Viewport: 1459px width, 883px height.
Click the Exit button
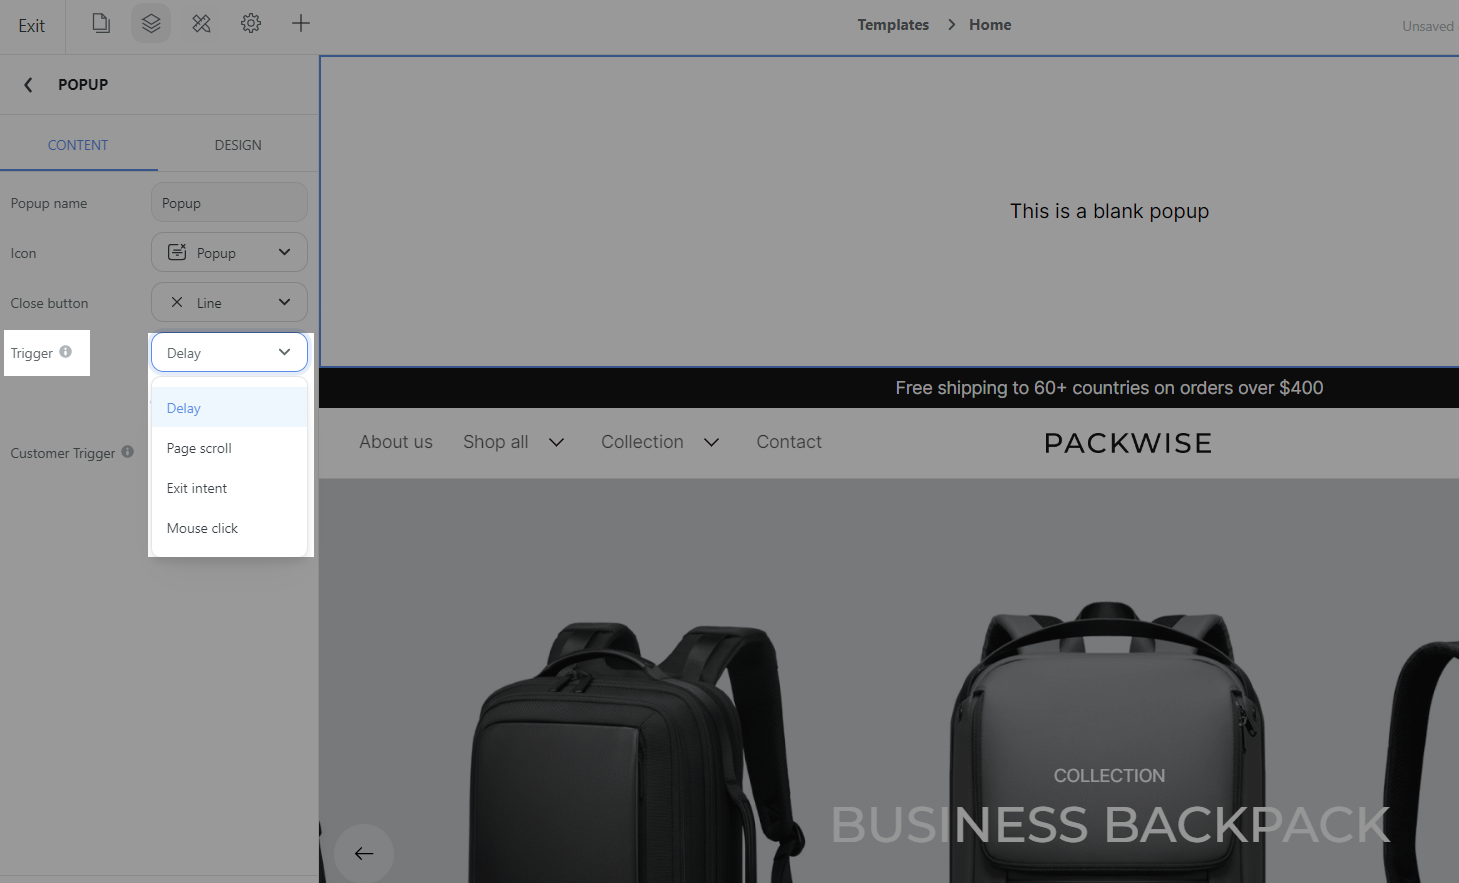pyautogui.click(x=31, y=26)
